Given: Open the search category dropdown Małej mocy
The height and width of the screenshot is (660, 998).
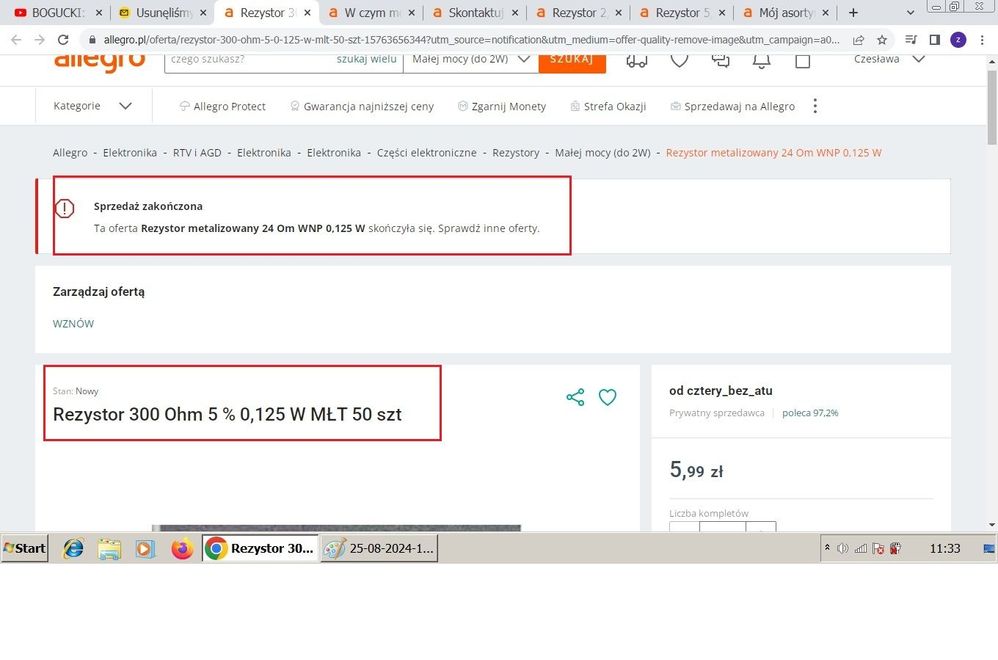Looking at the screenshot, I should pyautogui.click(x=470, y=60).
